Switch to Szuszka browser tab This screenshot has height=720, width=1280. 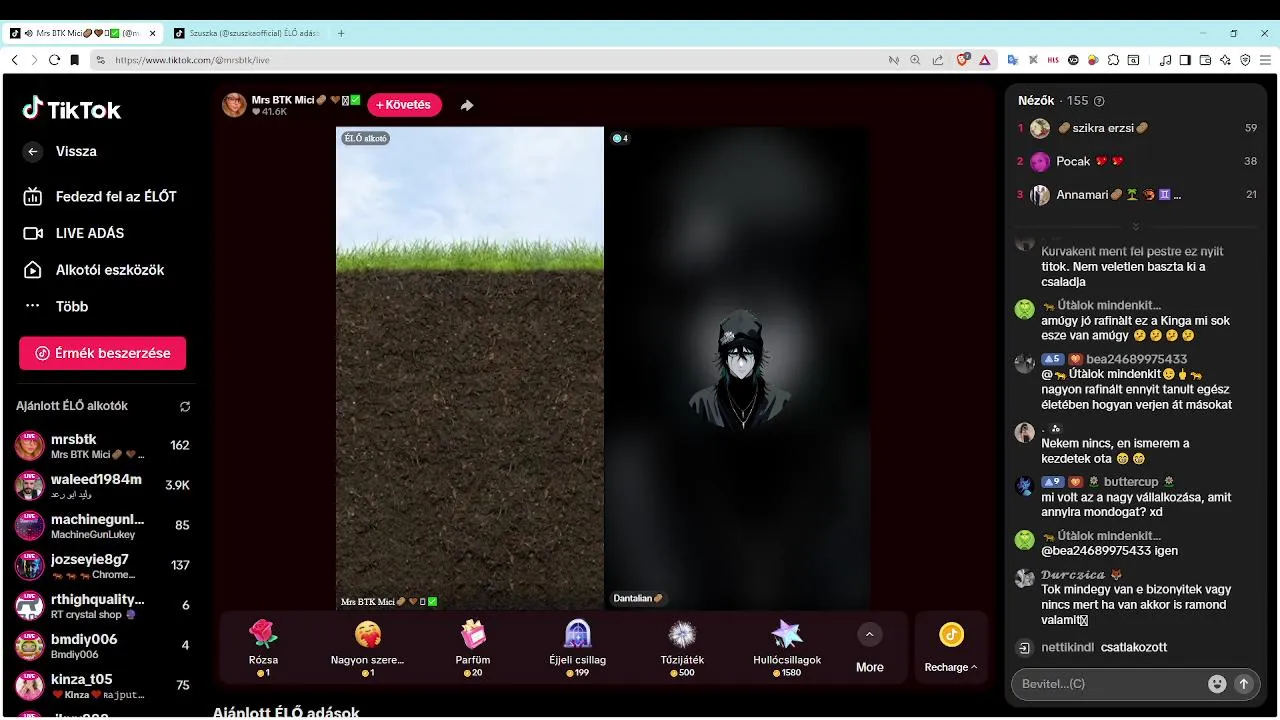tap(246, 33)
